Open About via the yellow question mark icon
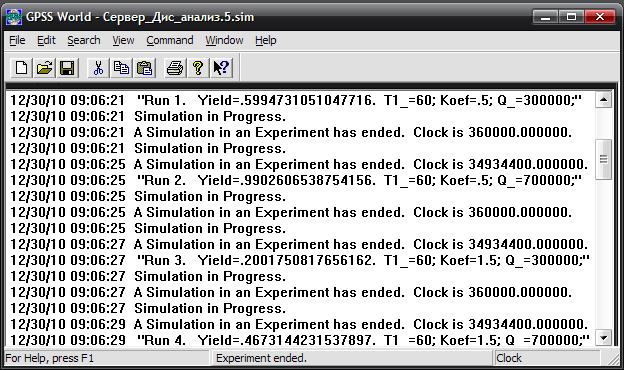The width and height of the screenshot is (624, 370). tap(198, 68)
